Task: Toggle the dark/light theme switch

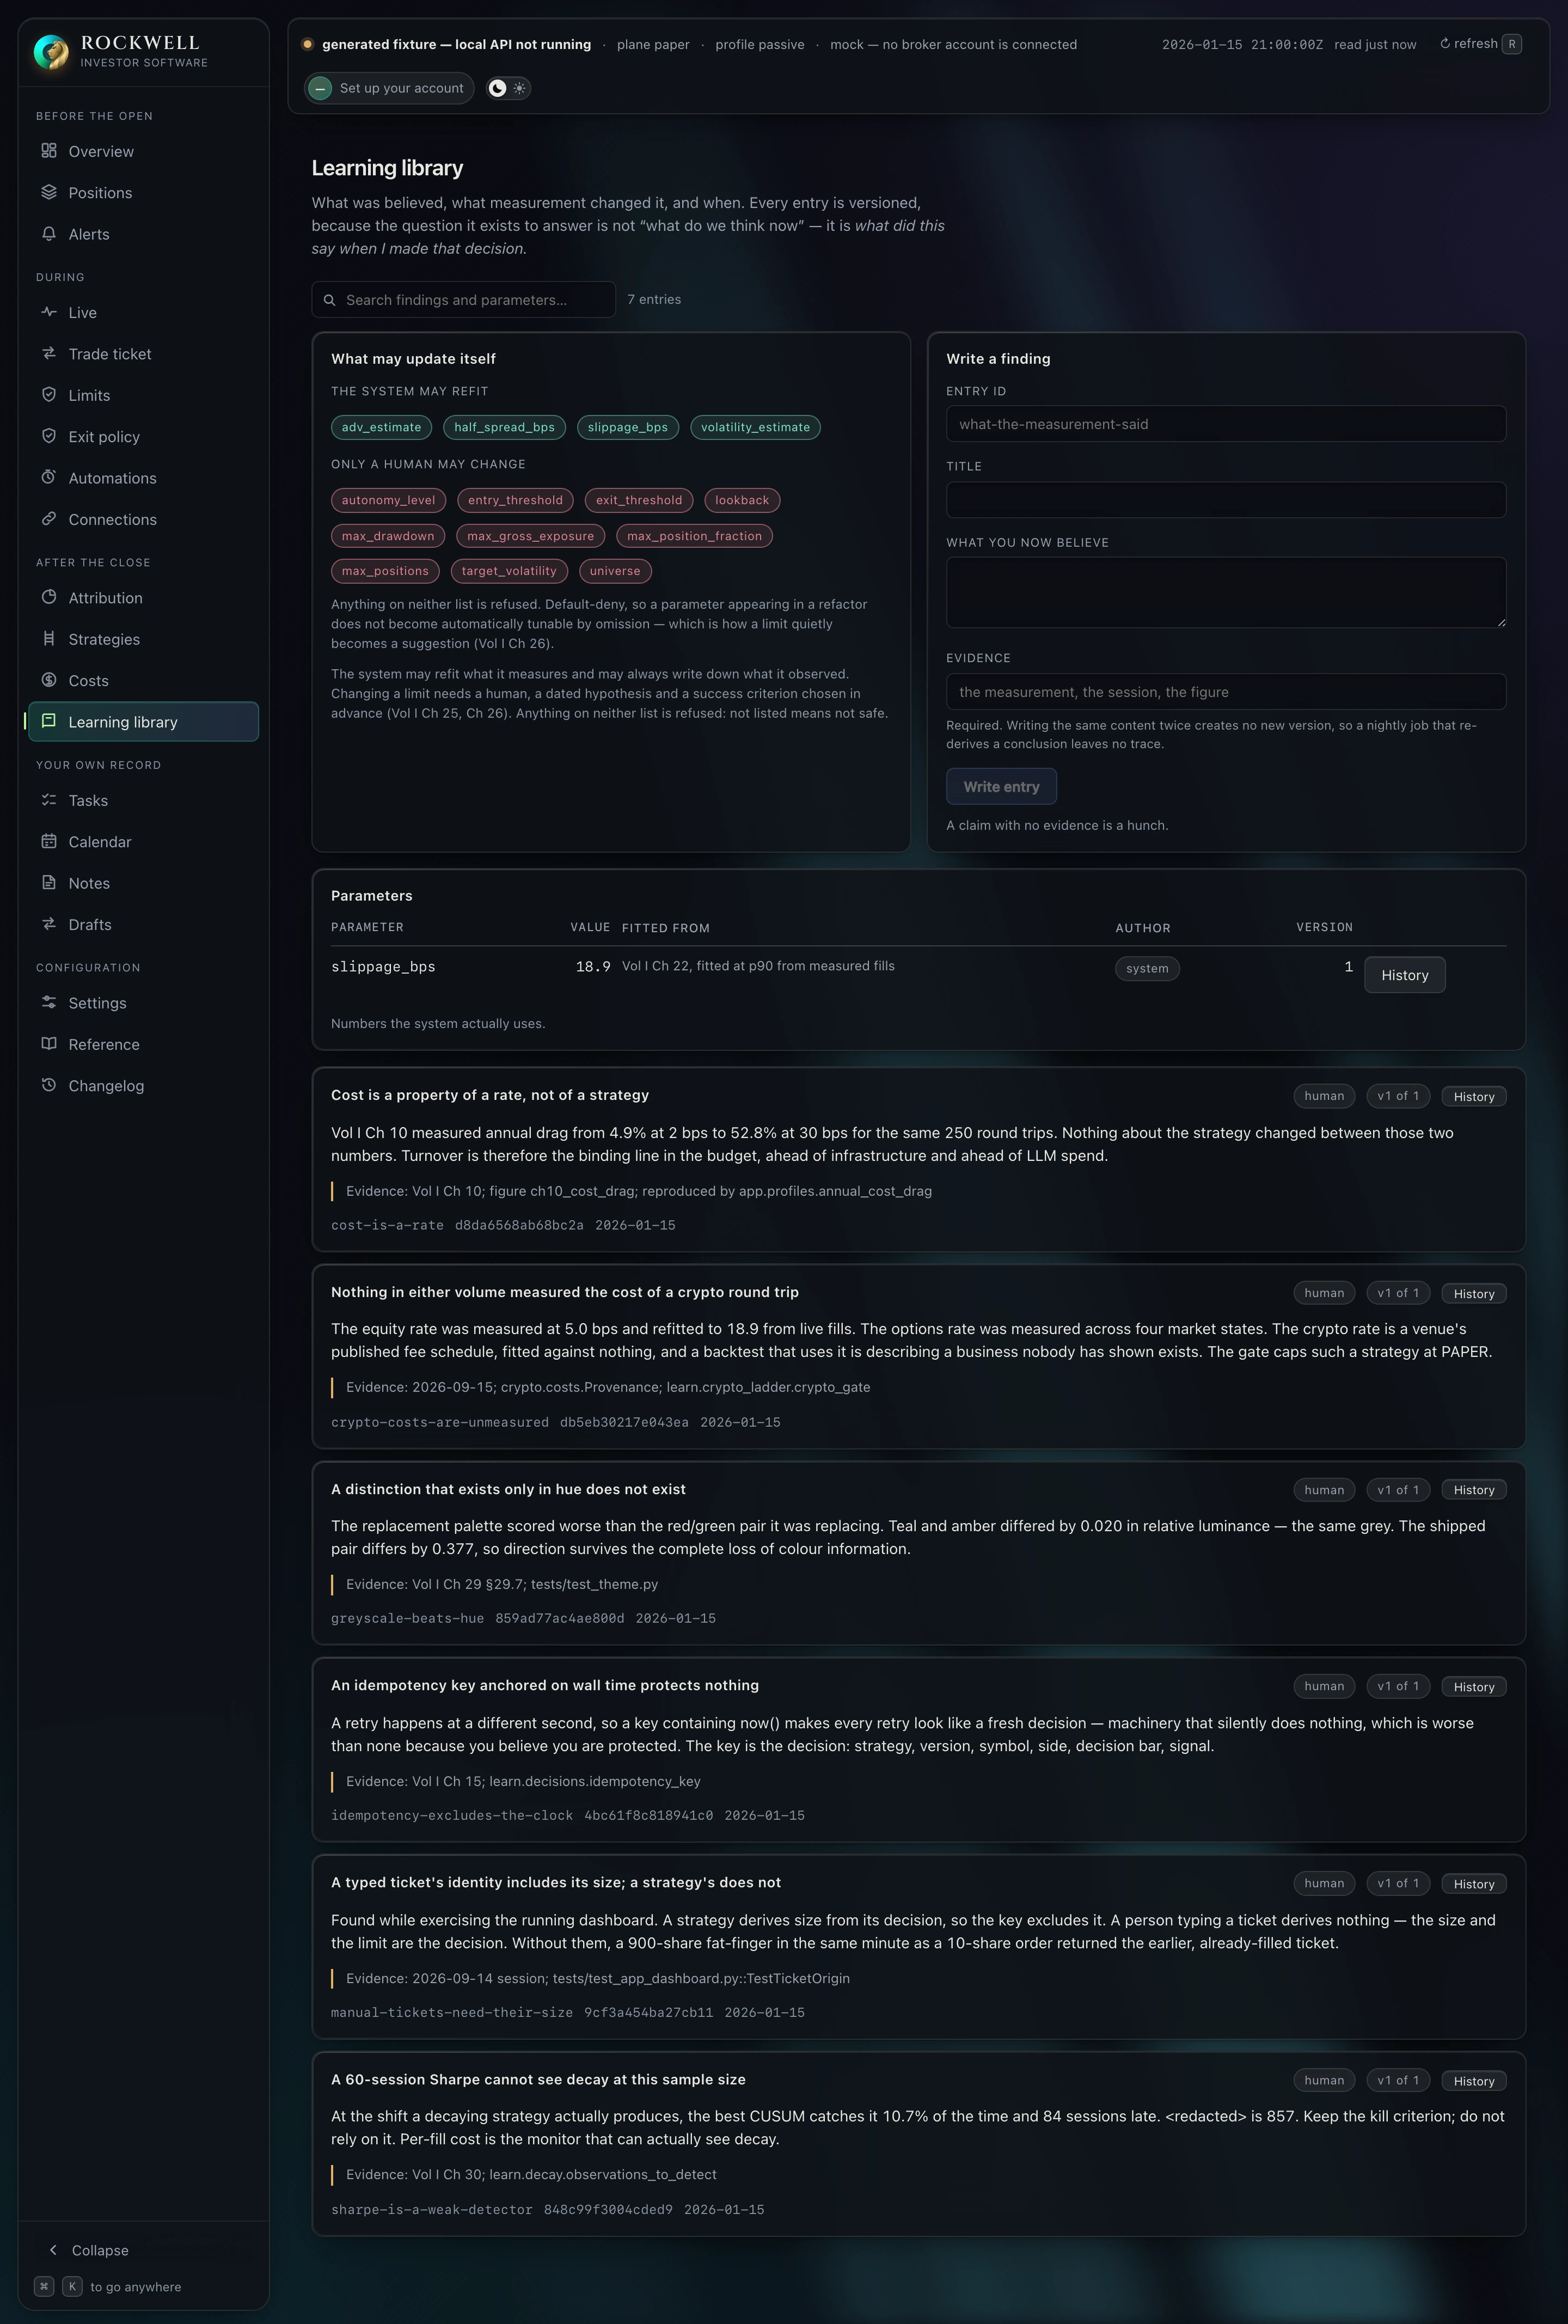Action: coord(508,88)
